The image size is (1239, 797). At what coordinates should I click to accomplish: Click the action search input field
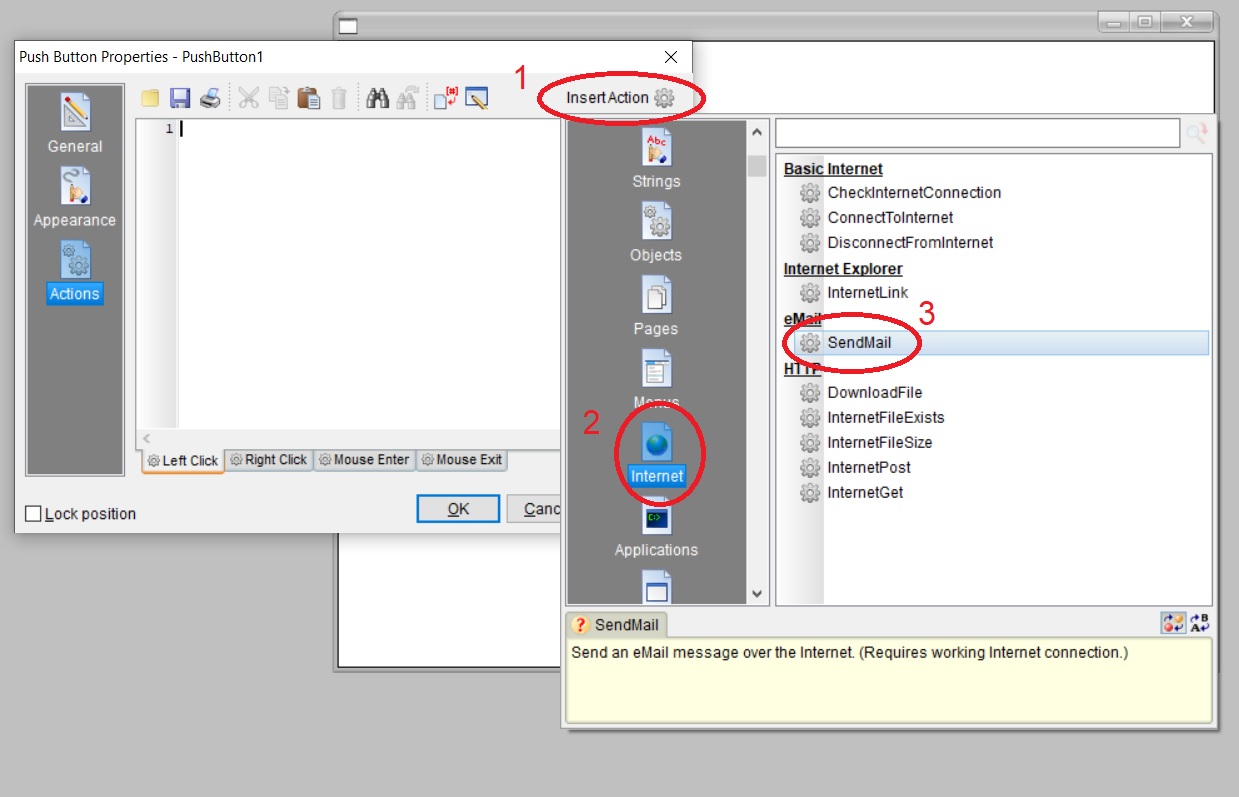click(977, 133)
